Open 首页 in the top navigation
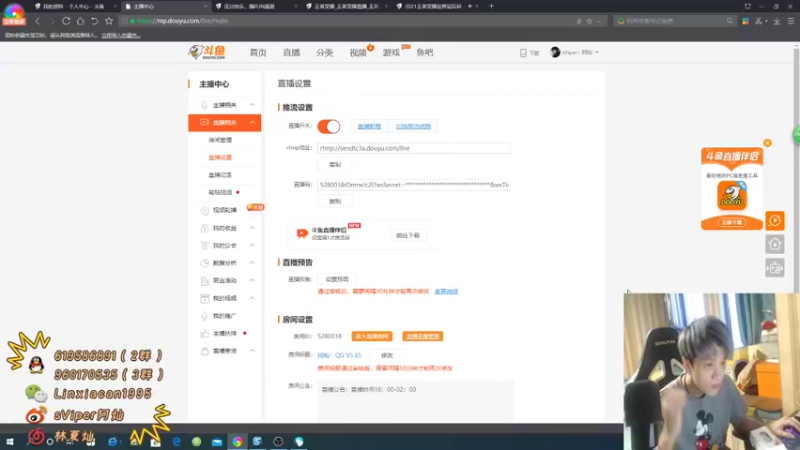800x450 pixels. point(258,53)
